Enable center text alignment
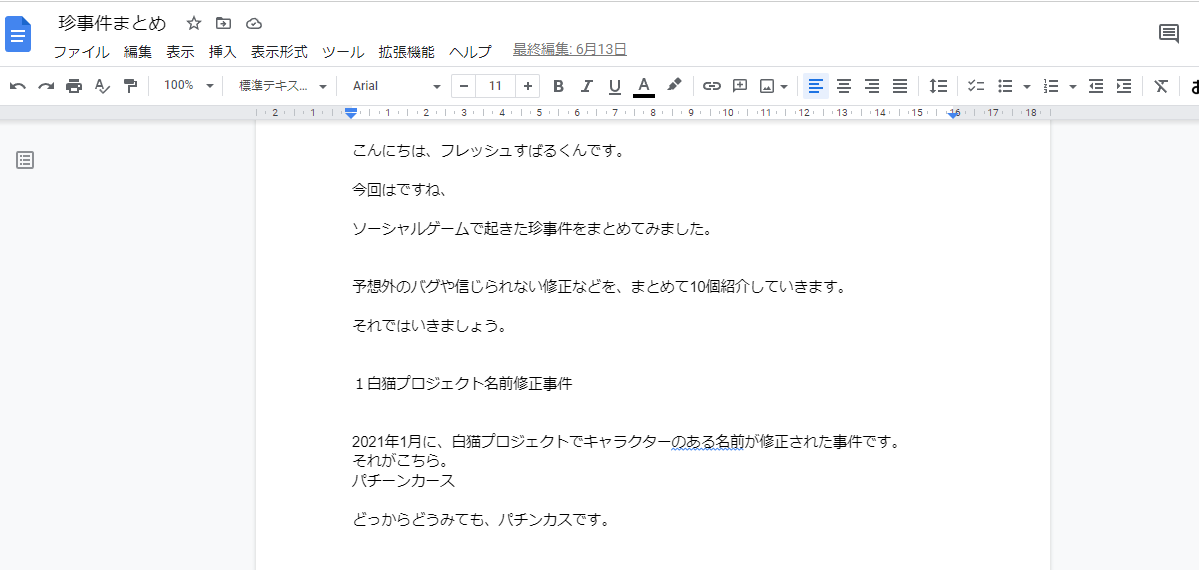This screenshot has height=570, width=1199. (x=844, y=86)
